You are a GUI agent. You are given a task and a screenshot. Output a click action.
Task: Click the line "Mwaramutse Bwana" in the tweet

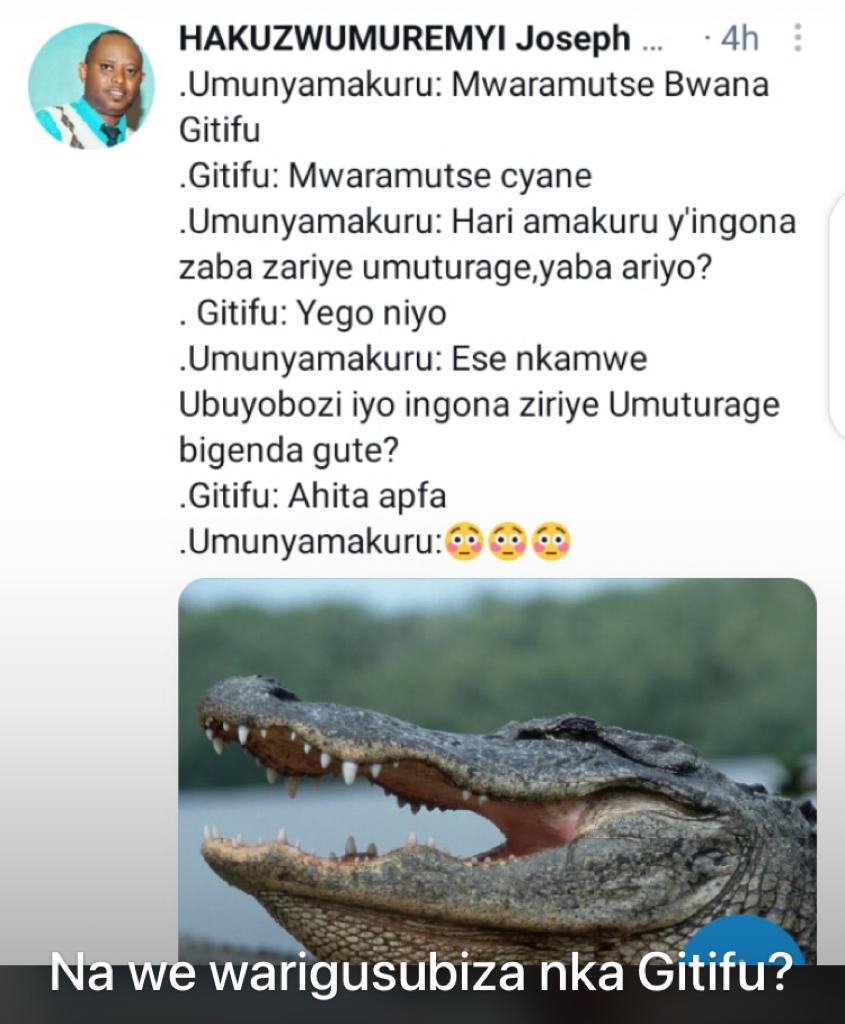[x=473, y=85]
